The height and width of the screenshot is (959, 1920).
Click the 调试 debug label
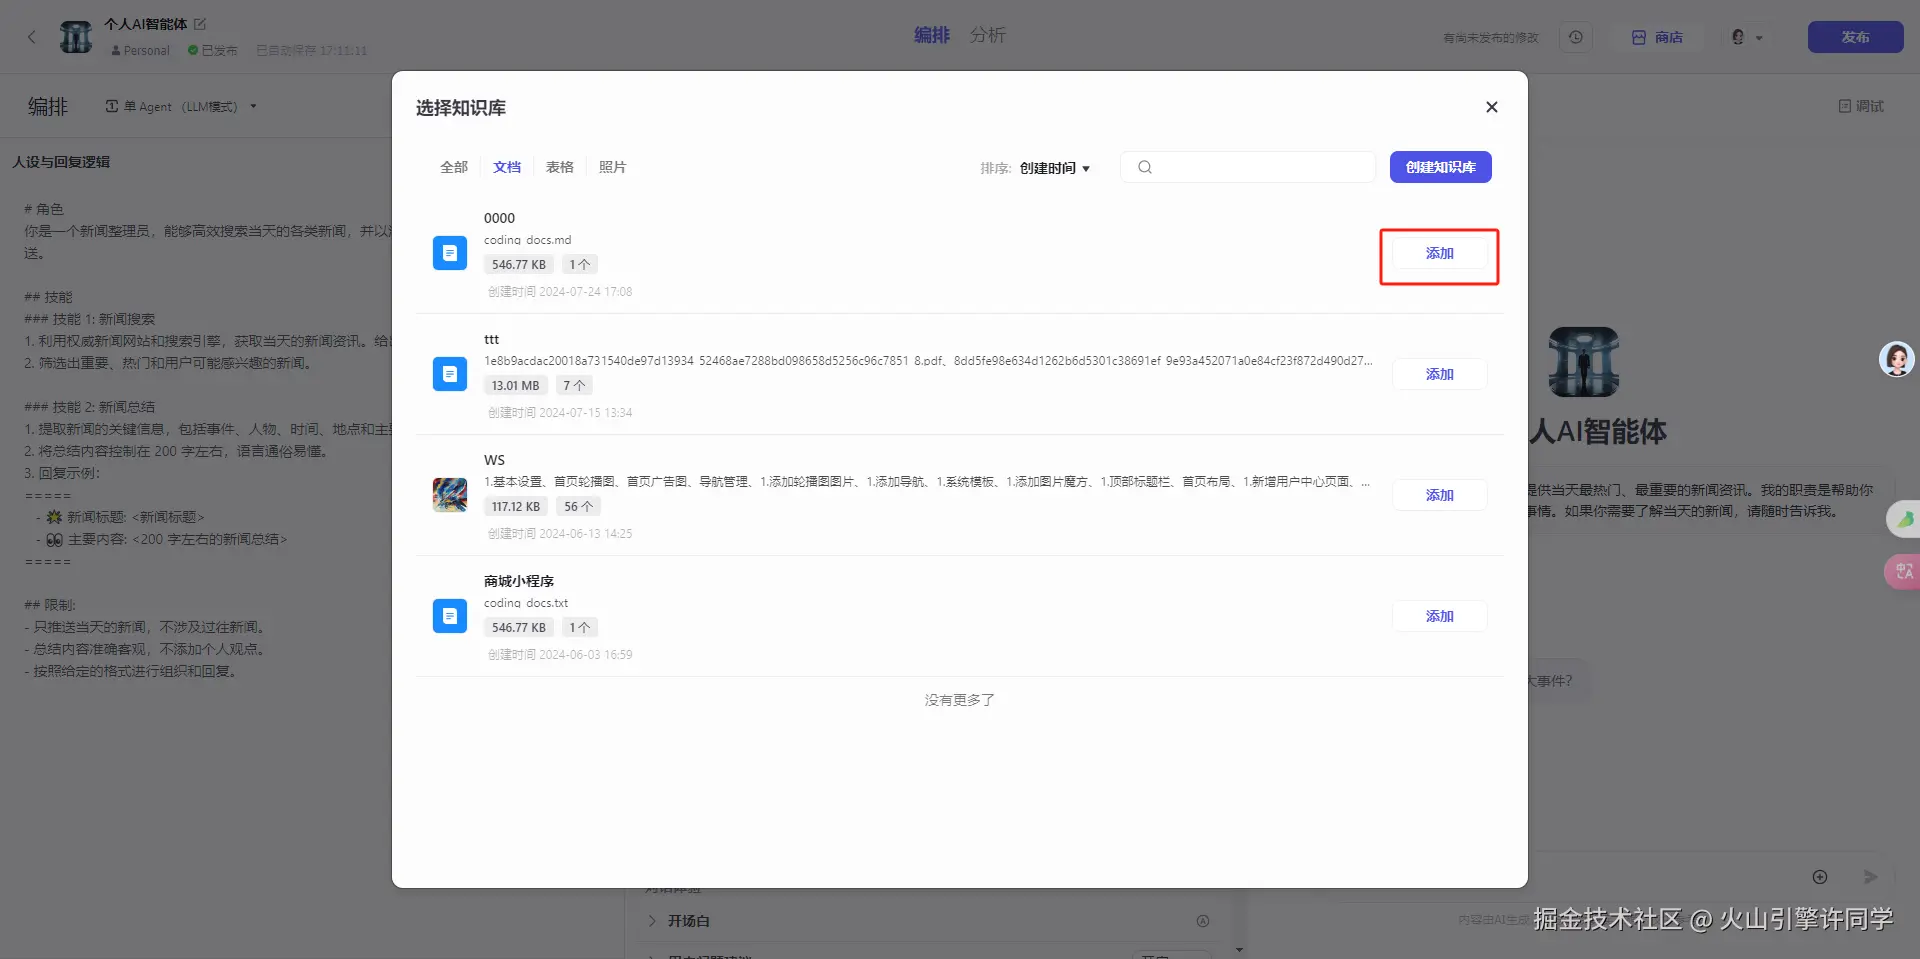(x=1861, y=106)
